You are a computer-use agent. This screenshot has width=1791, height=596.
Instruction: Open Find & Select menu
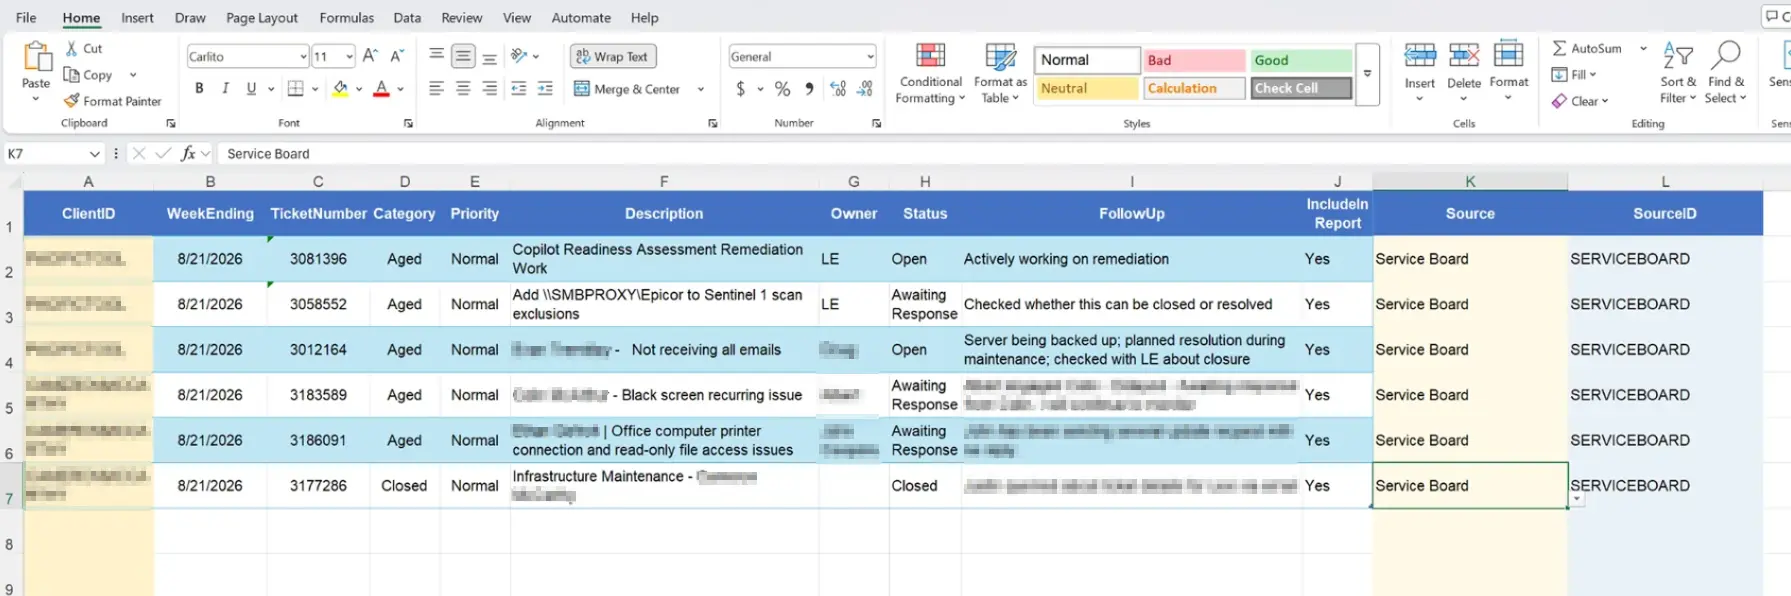point(1726,73)
